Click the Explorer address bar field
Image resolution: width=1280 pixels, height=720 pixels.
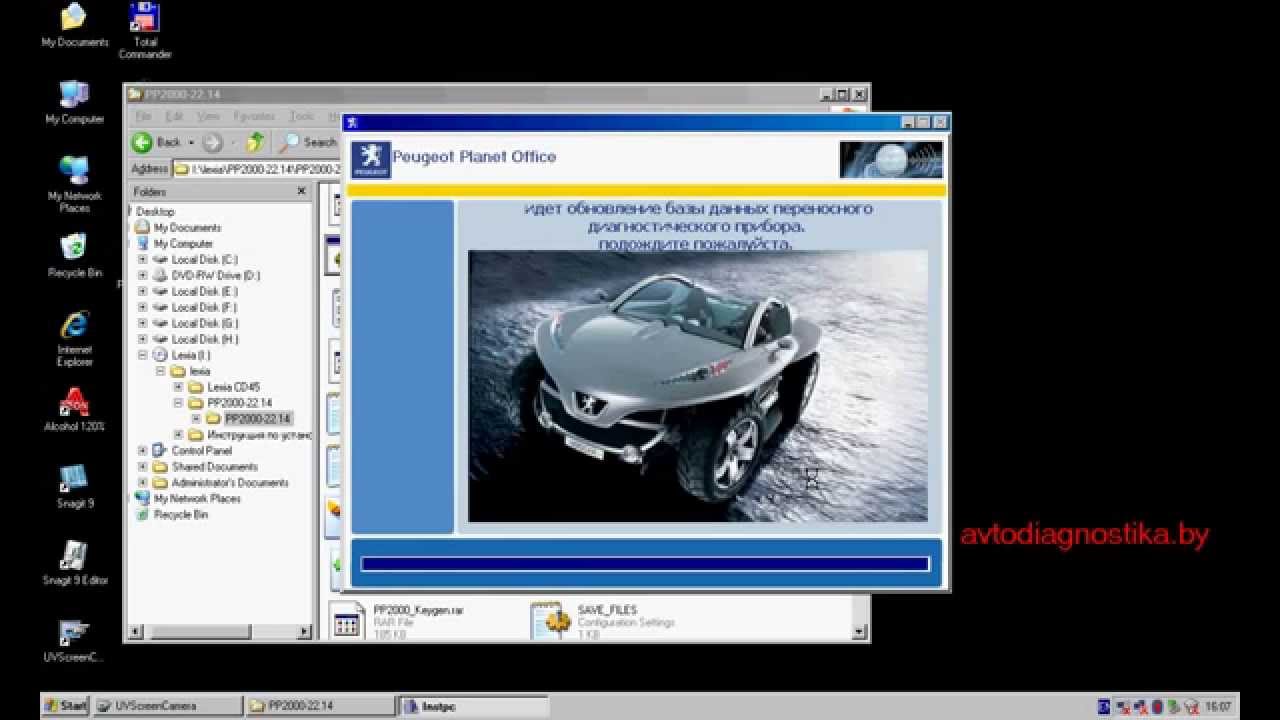pos(257,169)
